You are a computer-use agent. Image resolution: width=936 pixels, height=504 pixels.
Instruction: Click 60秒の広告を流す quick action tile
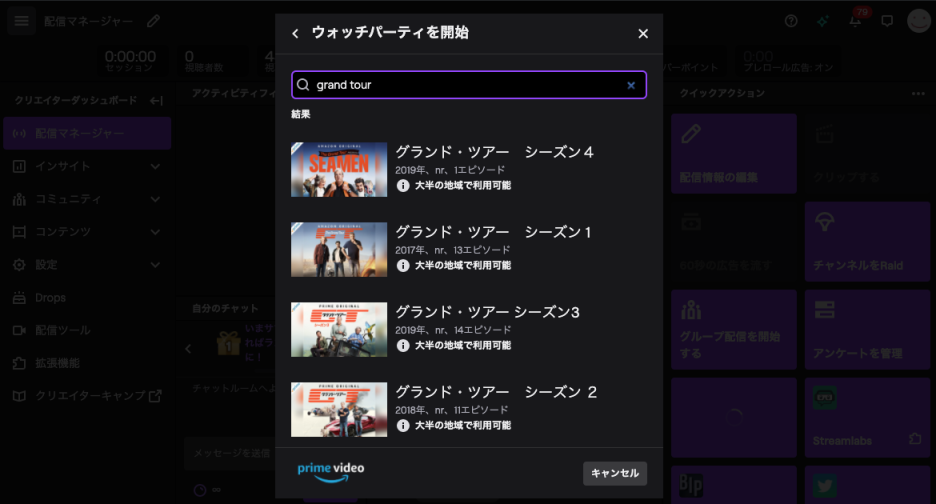coord(734,242)
